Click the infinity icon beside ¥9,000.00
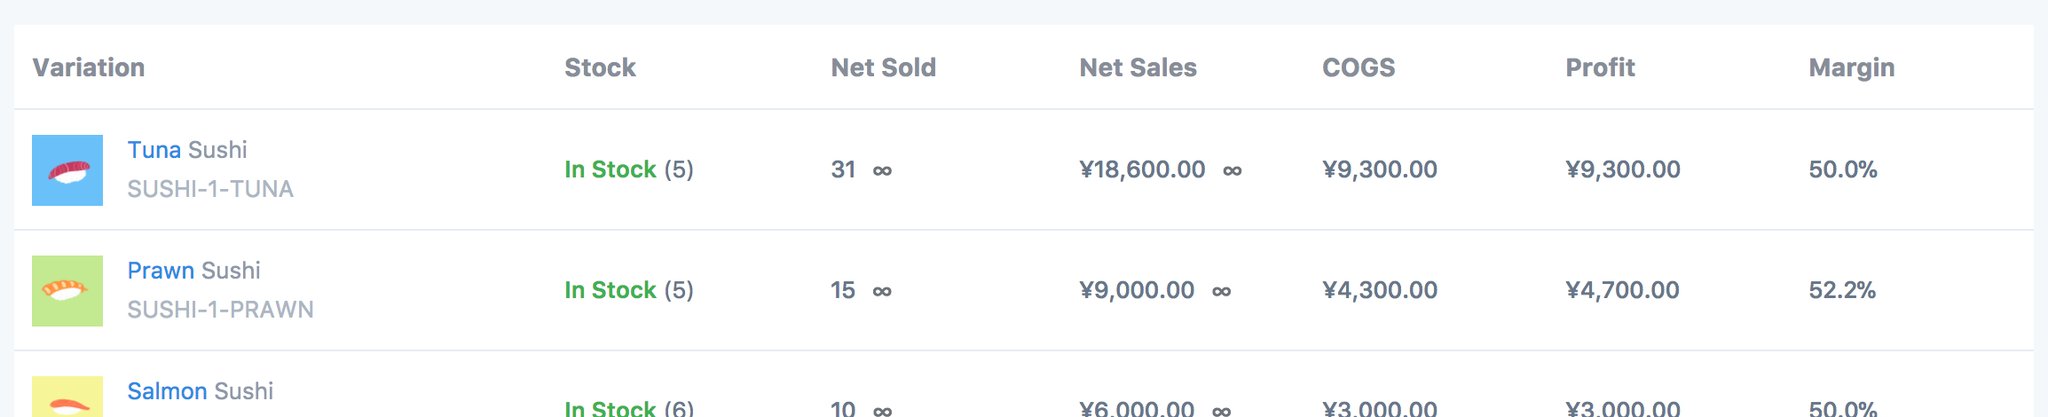 click(1221, 292)
